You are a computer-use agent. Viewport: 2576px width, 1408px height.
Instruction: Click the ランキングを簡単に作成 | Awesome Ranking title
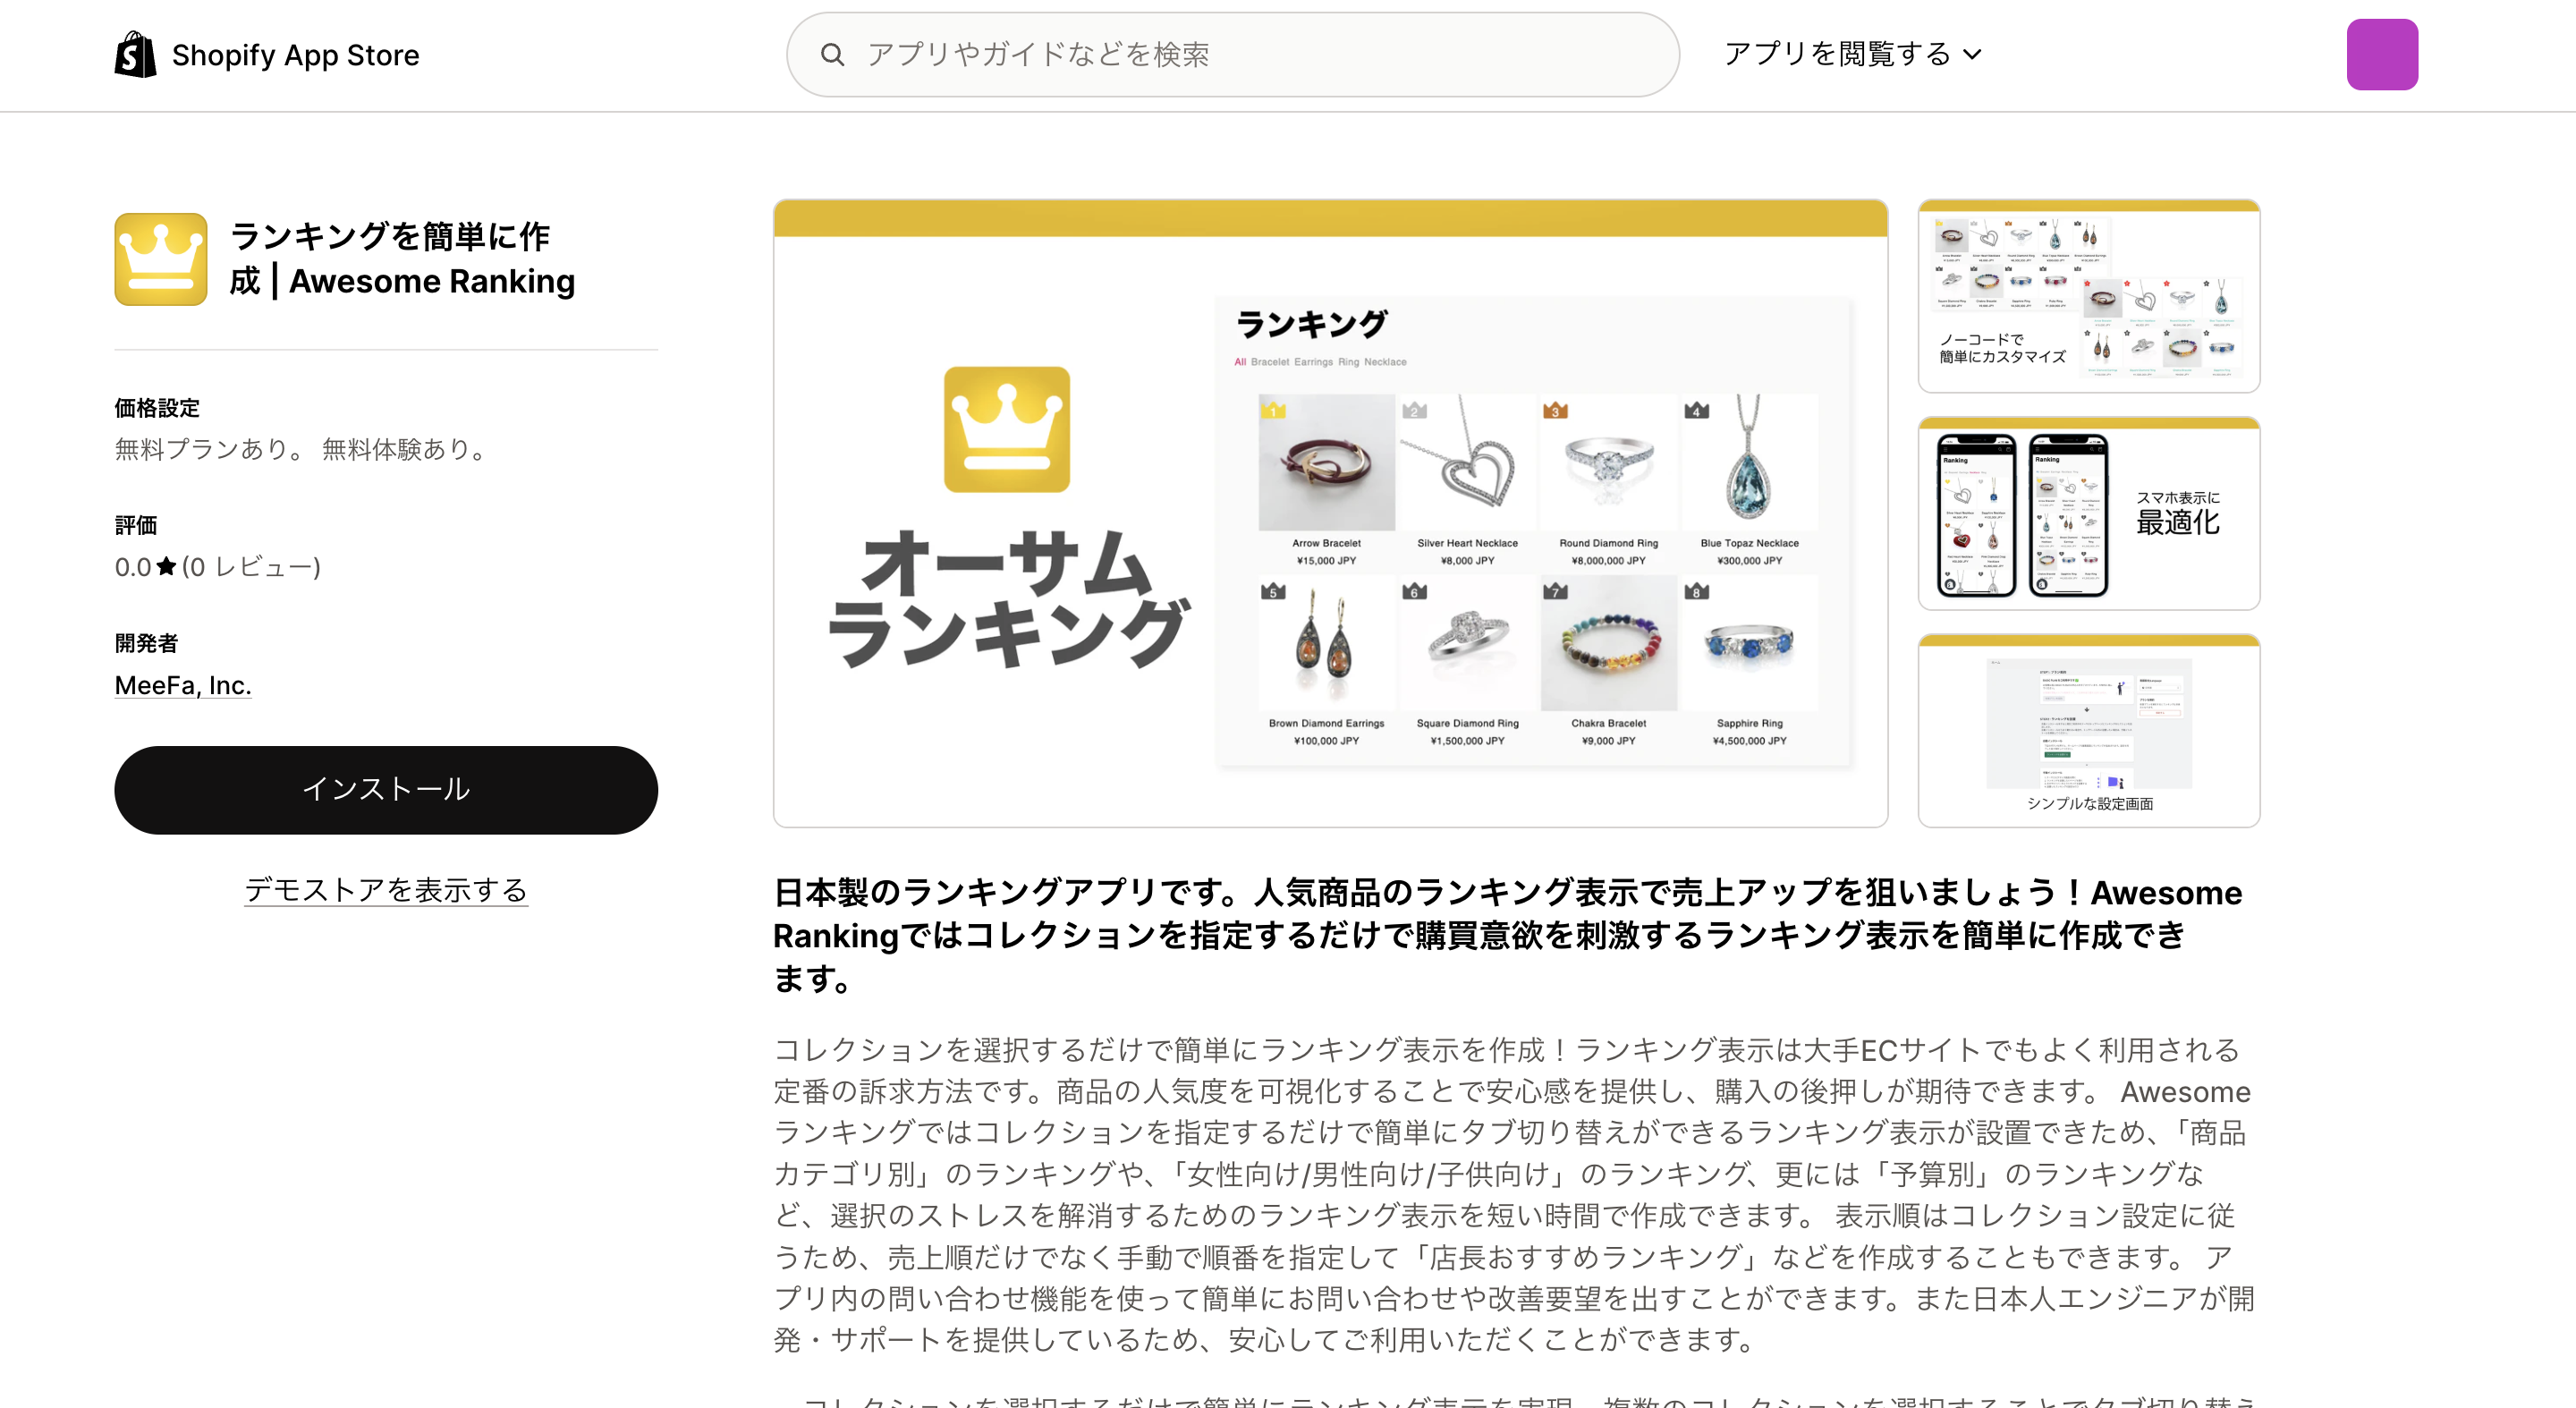coord(402,259)
